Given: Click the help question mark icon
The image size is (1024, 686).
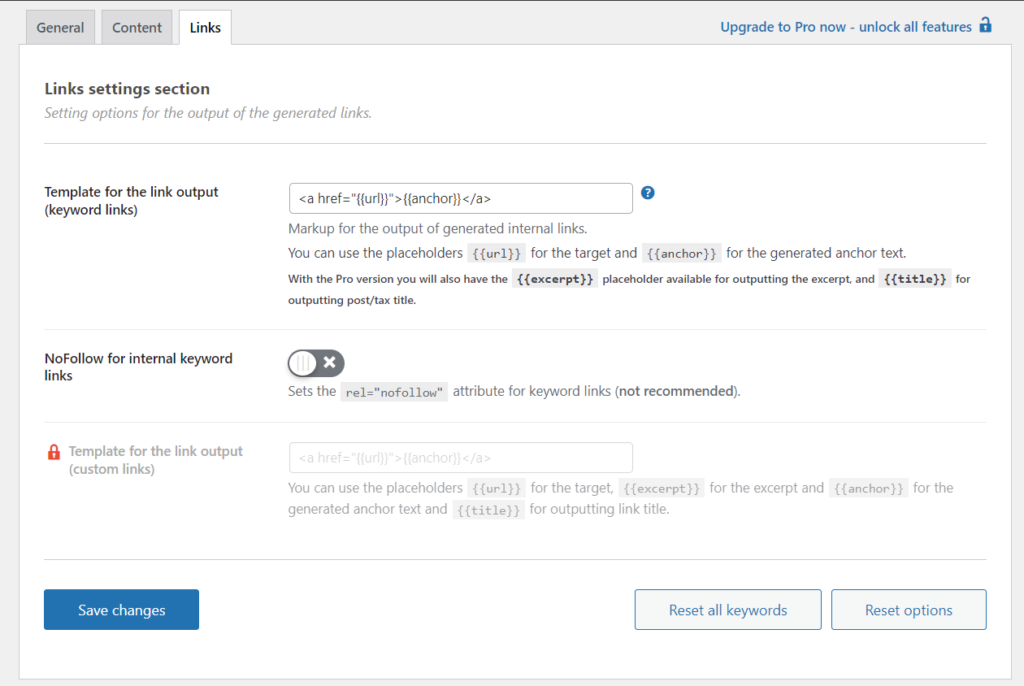Looking at the screenshot, I should [647, 192].
